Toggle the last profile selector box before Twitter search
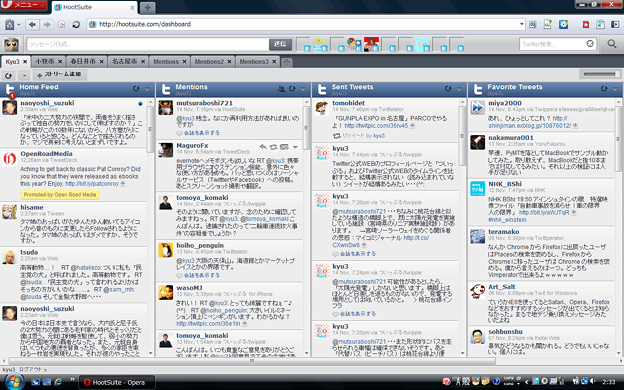The width and height of the screenshot is (624, 390). coord(457,44)
